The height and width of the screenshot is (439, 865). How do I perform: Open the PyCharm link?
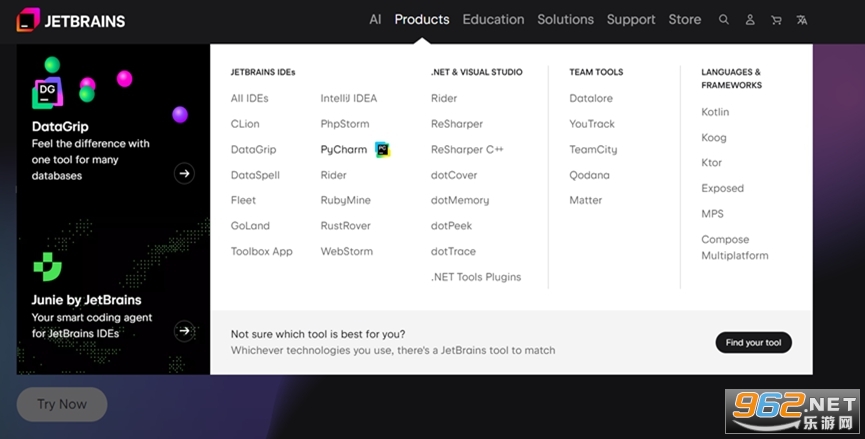[x=344, y=149]
